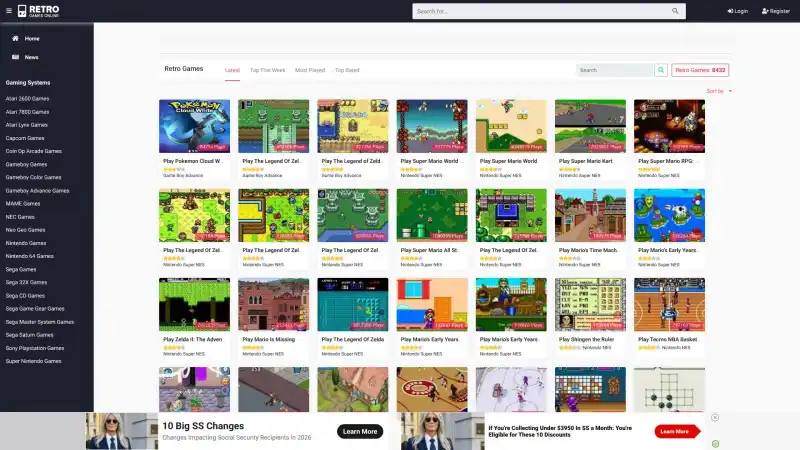800x450 pixels.
Task: Open MAME Games category
Action: (23, 204)
